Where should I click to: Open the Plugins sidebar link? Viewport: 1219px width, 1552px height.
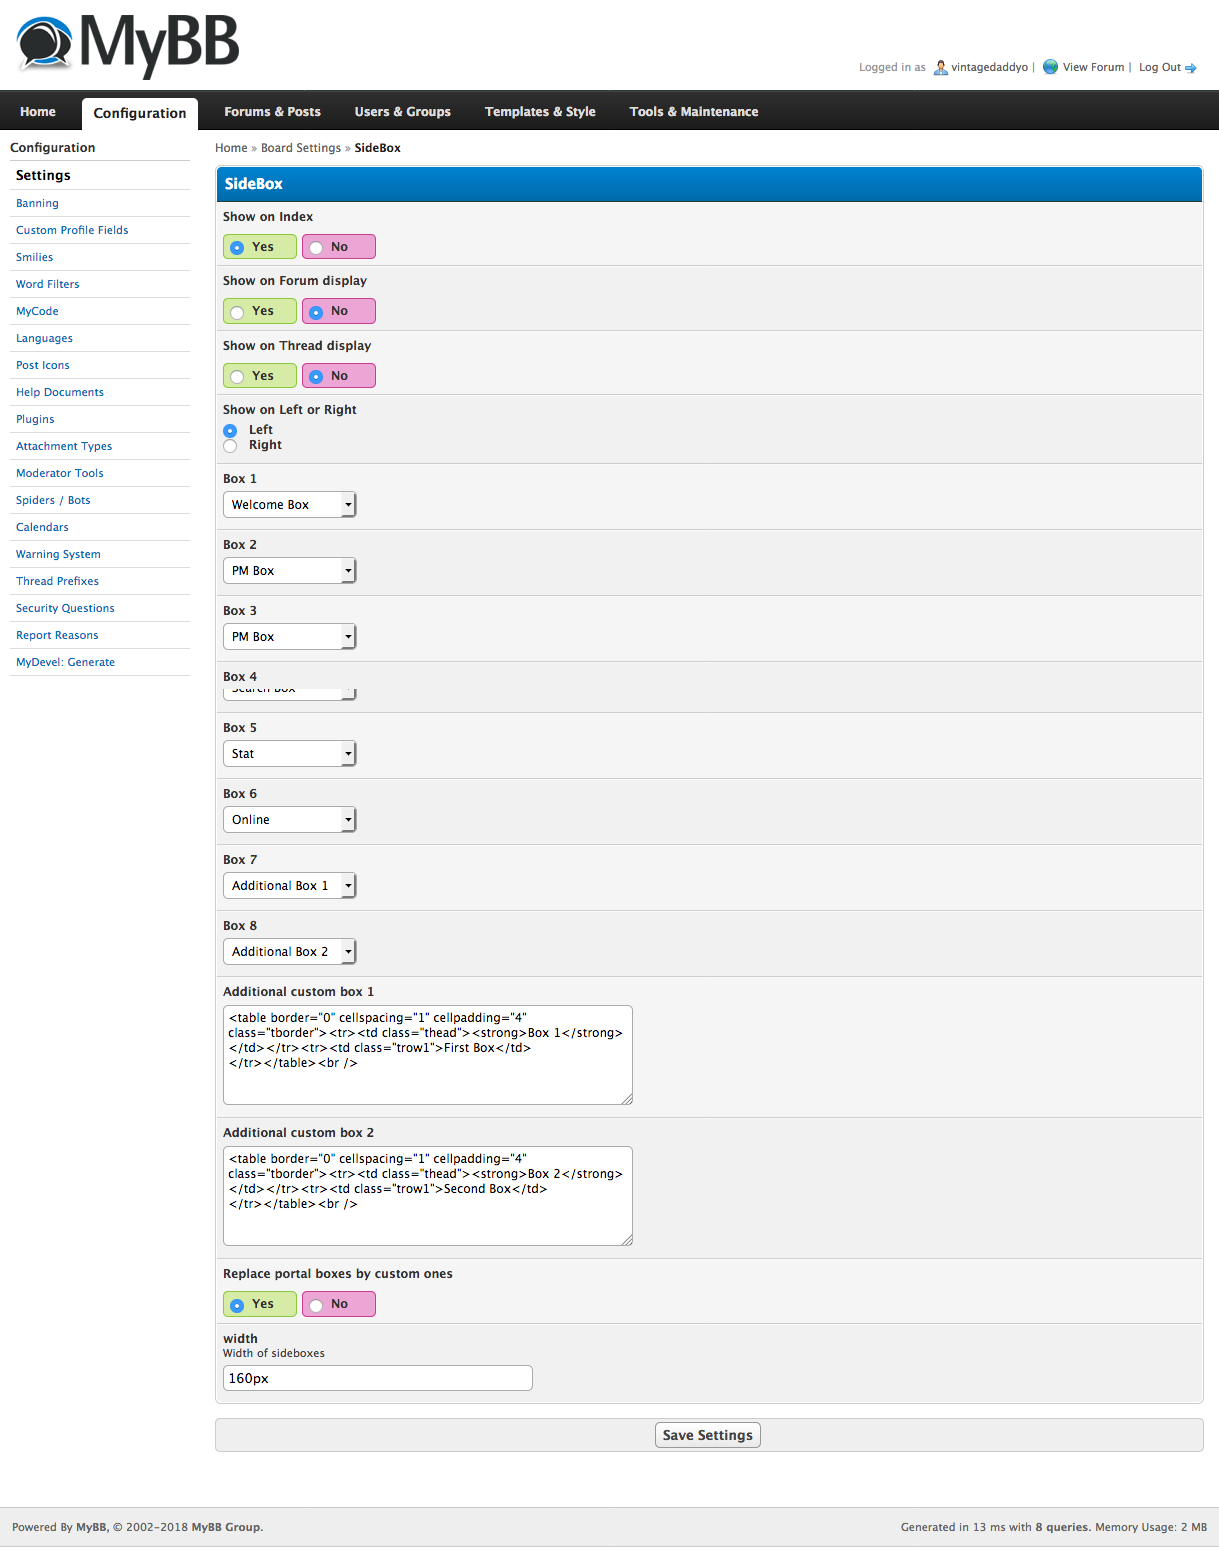point(35,420)
